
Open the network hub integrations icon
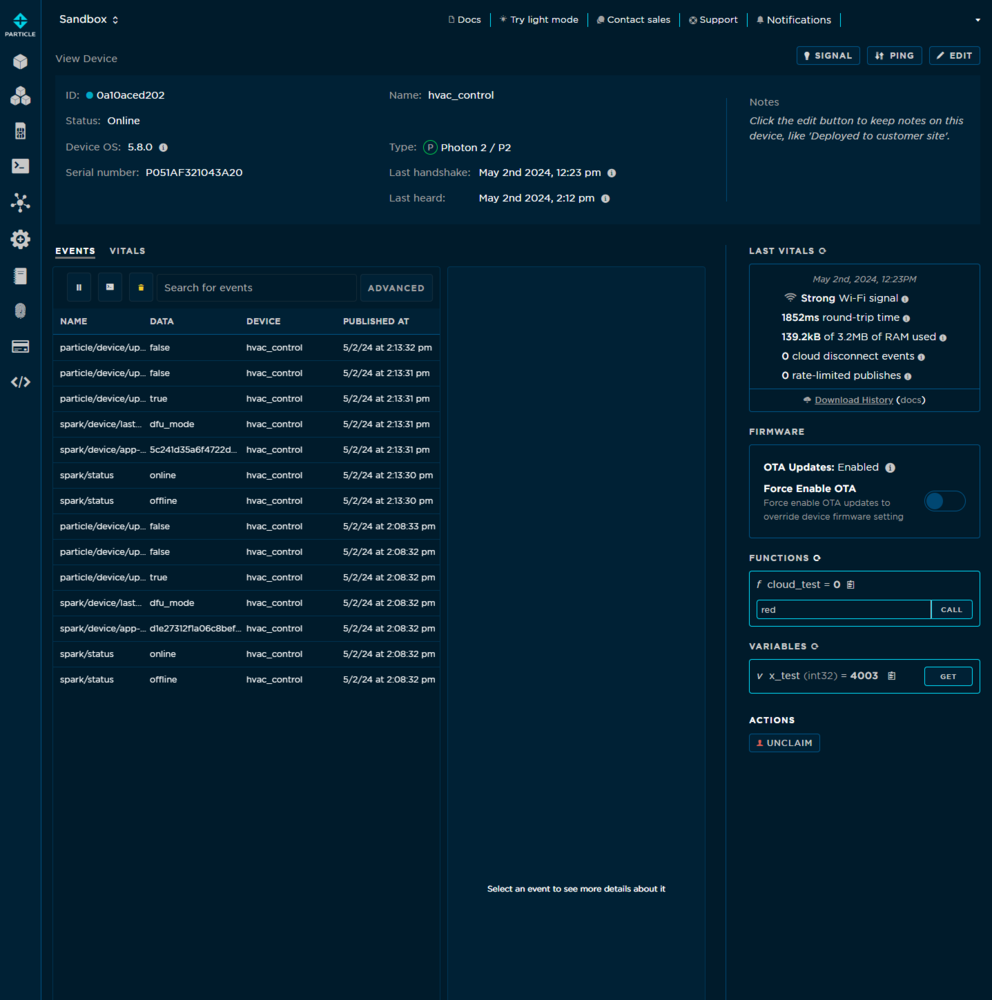20,203
